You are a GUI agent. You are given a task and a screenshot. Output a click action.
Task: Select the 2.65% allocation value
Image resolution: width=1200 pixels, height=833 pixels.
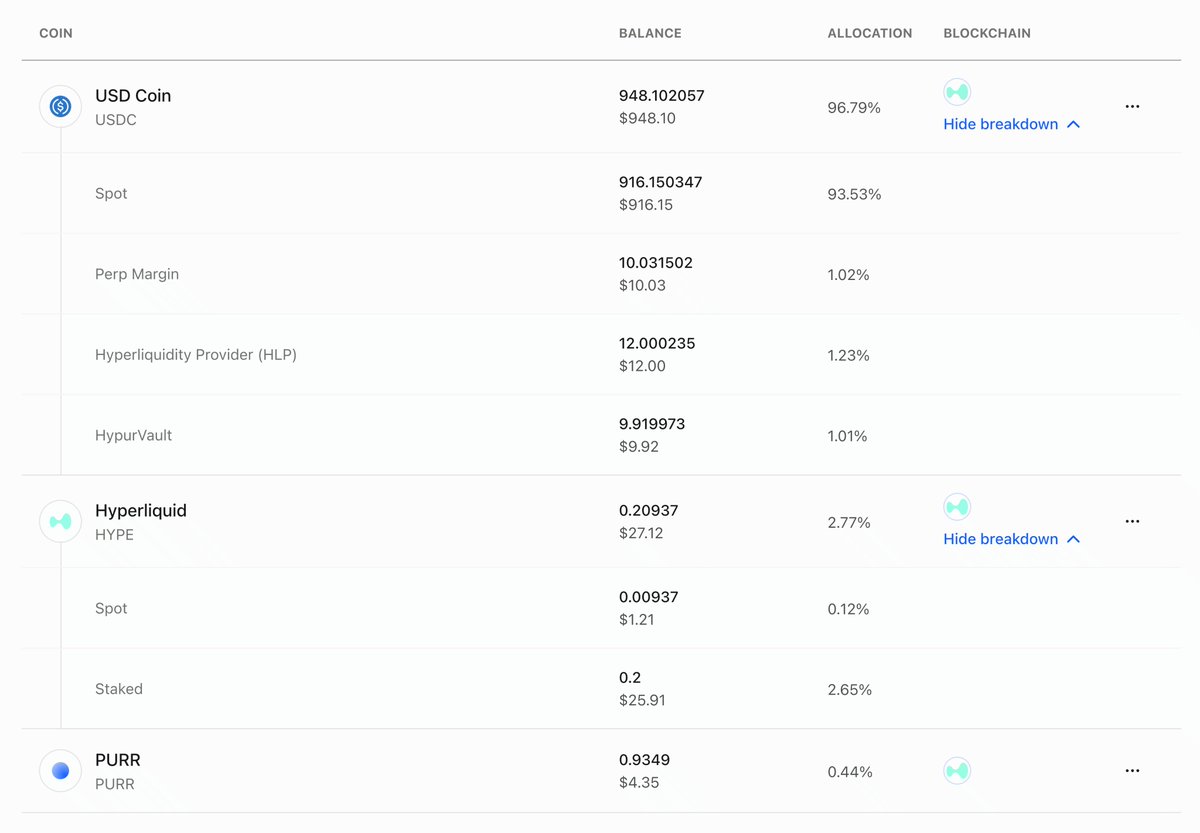[849, 690]
